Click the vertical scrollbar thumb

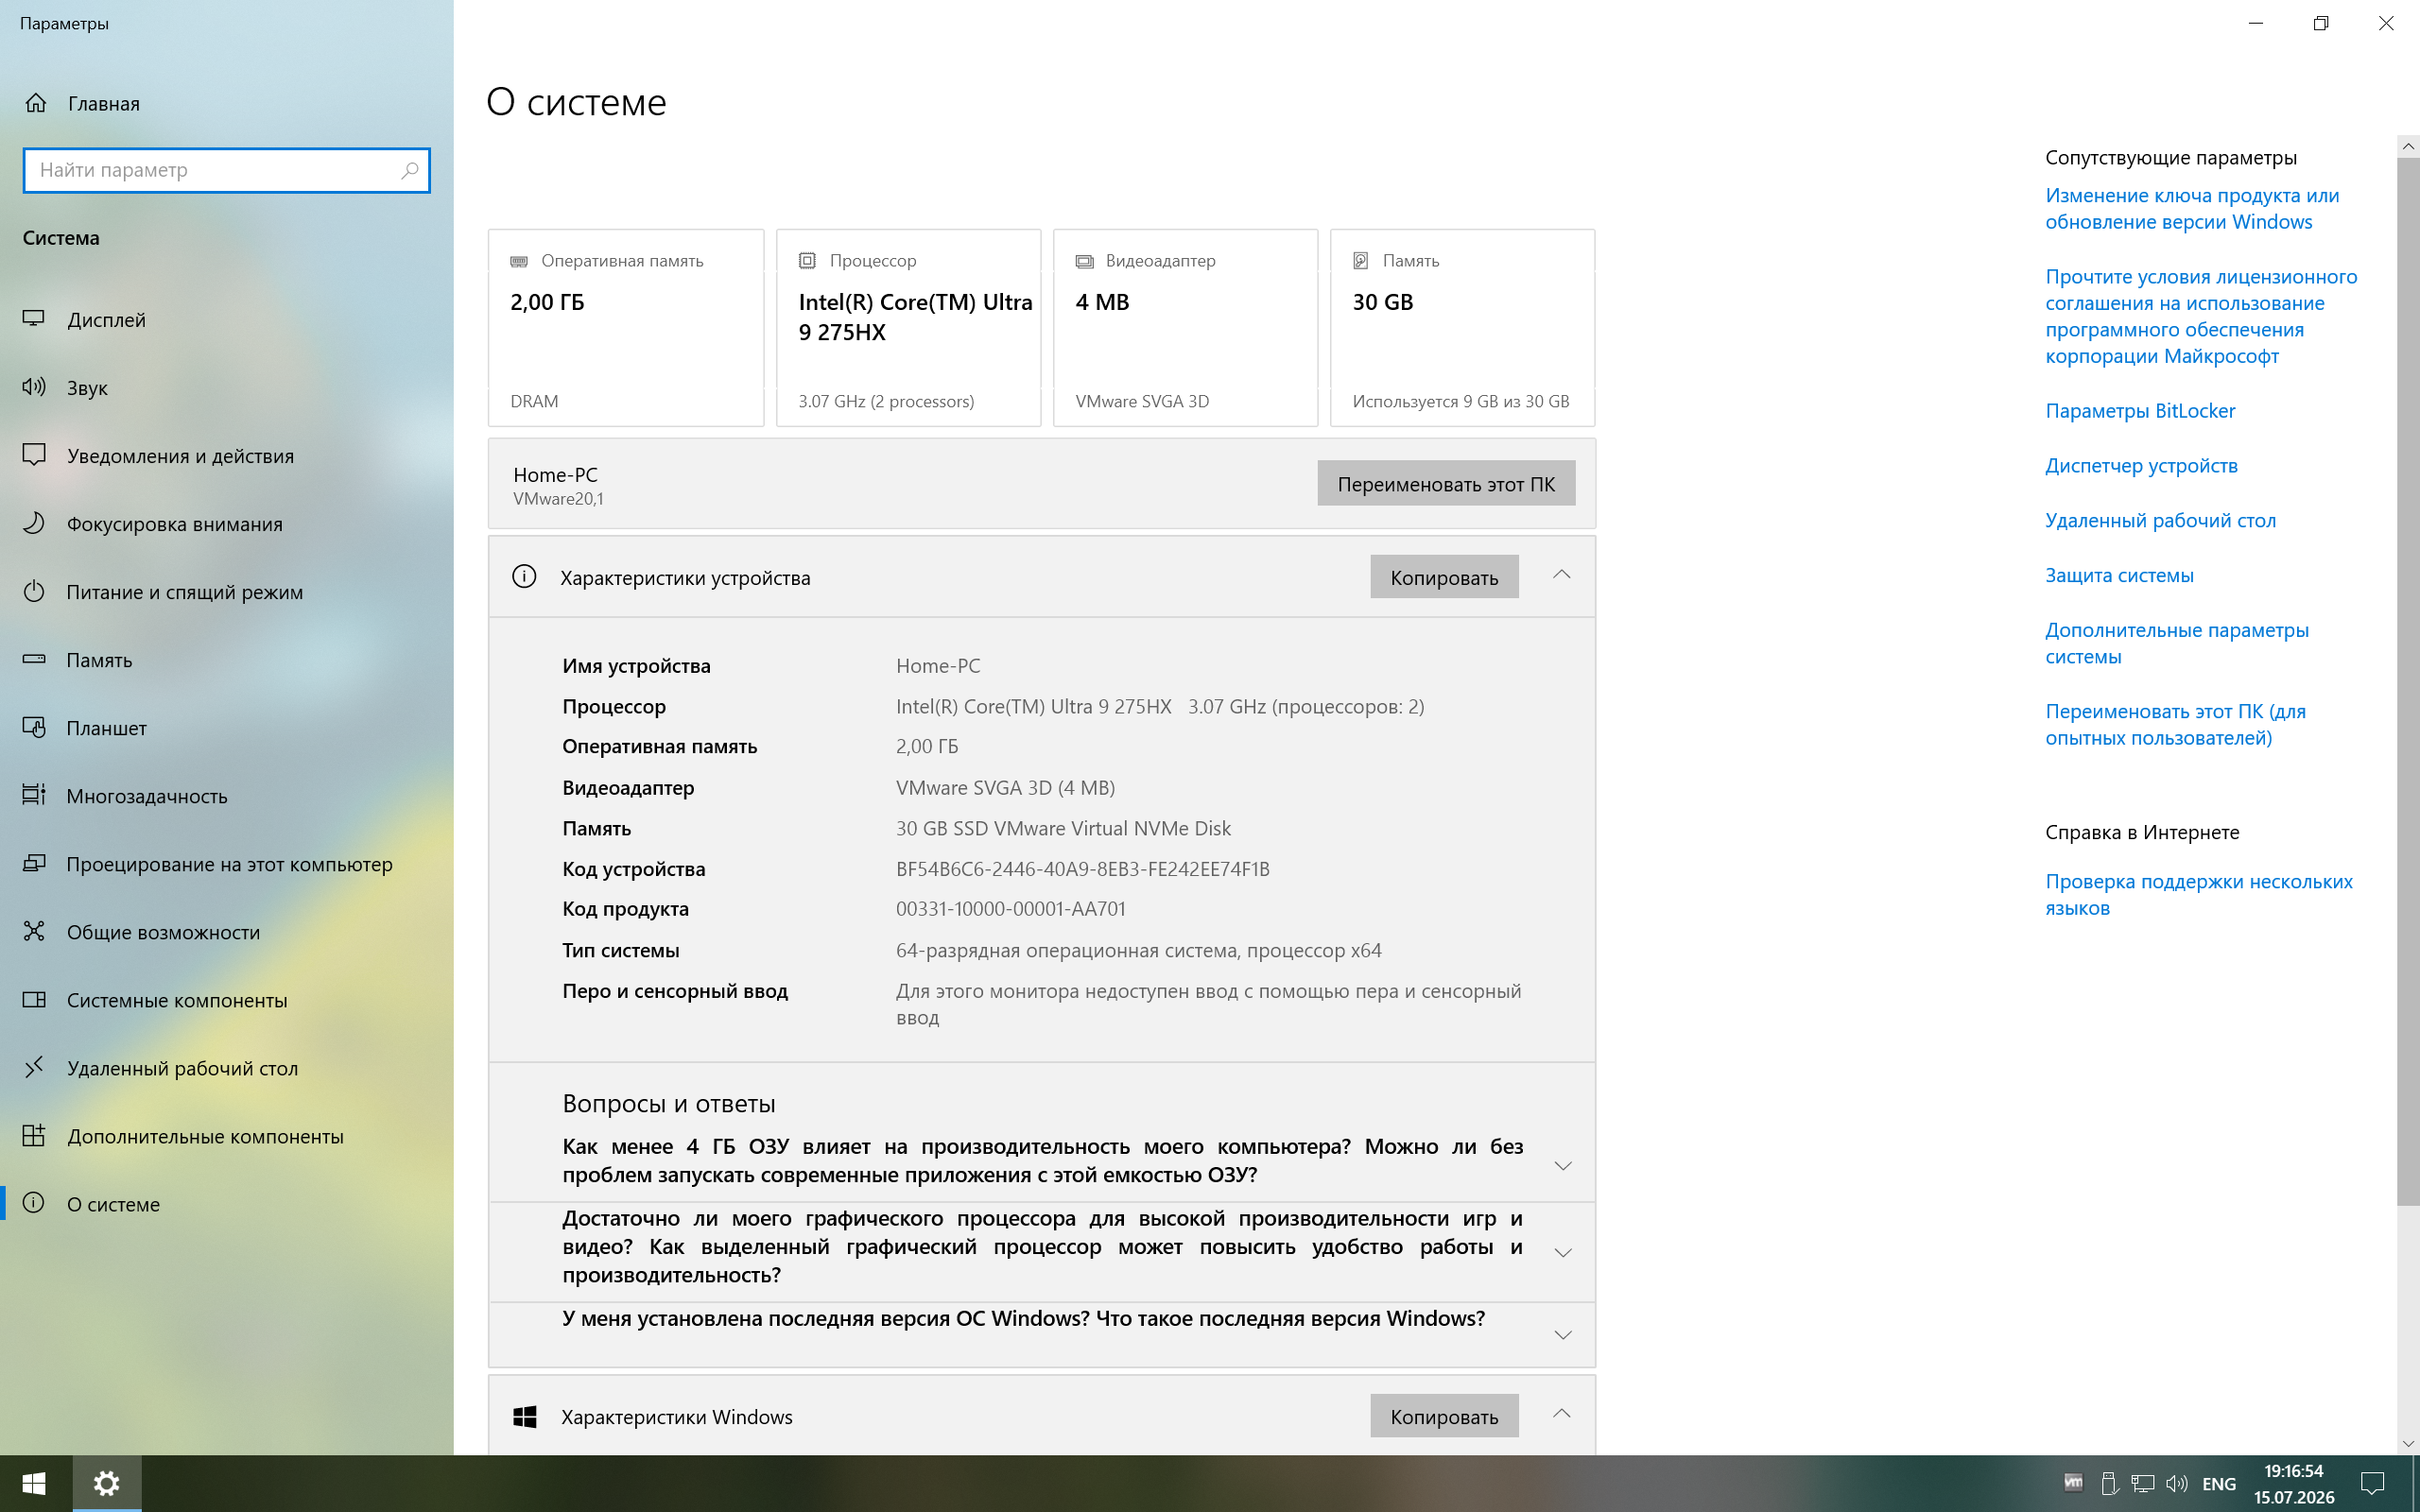[x=2408, y=680]
